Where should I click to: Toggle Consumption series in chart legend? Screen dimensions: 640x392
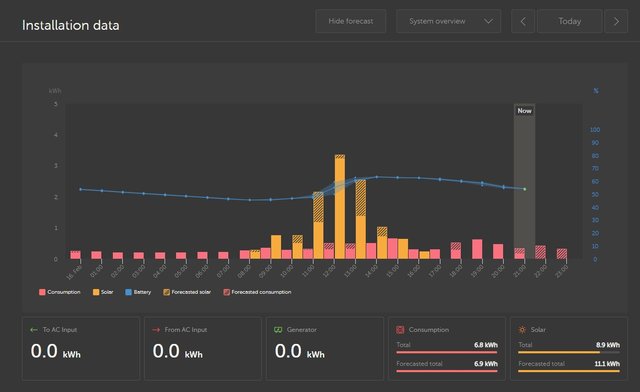(x=60, y=292)
